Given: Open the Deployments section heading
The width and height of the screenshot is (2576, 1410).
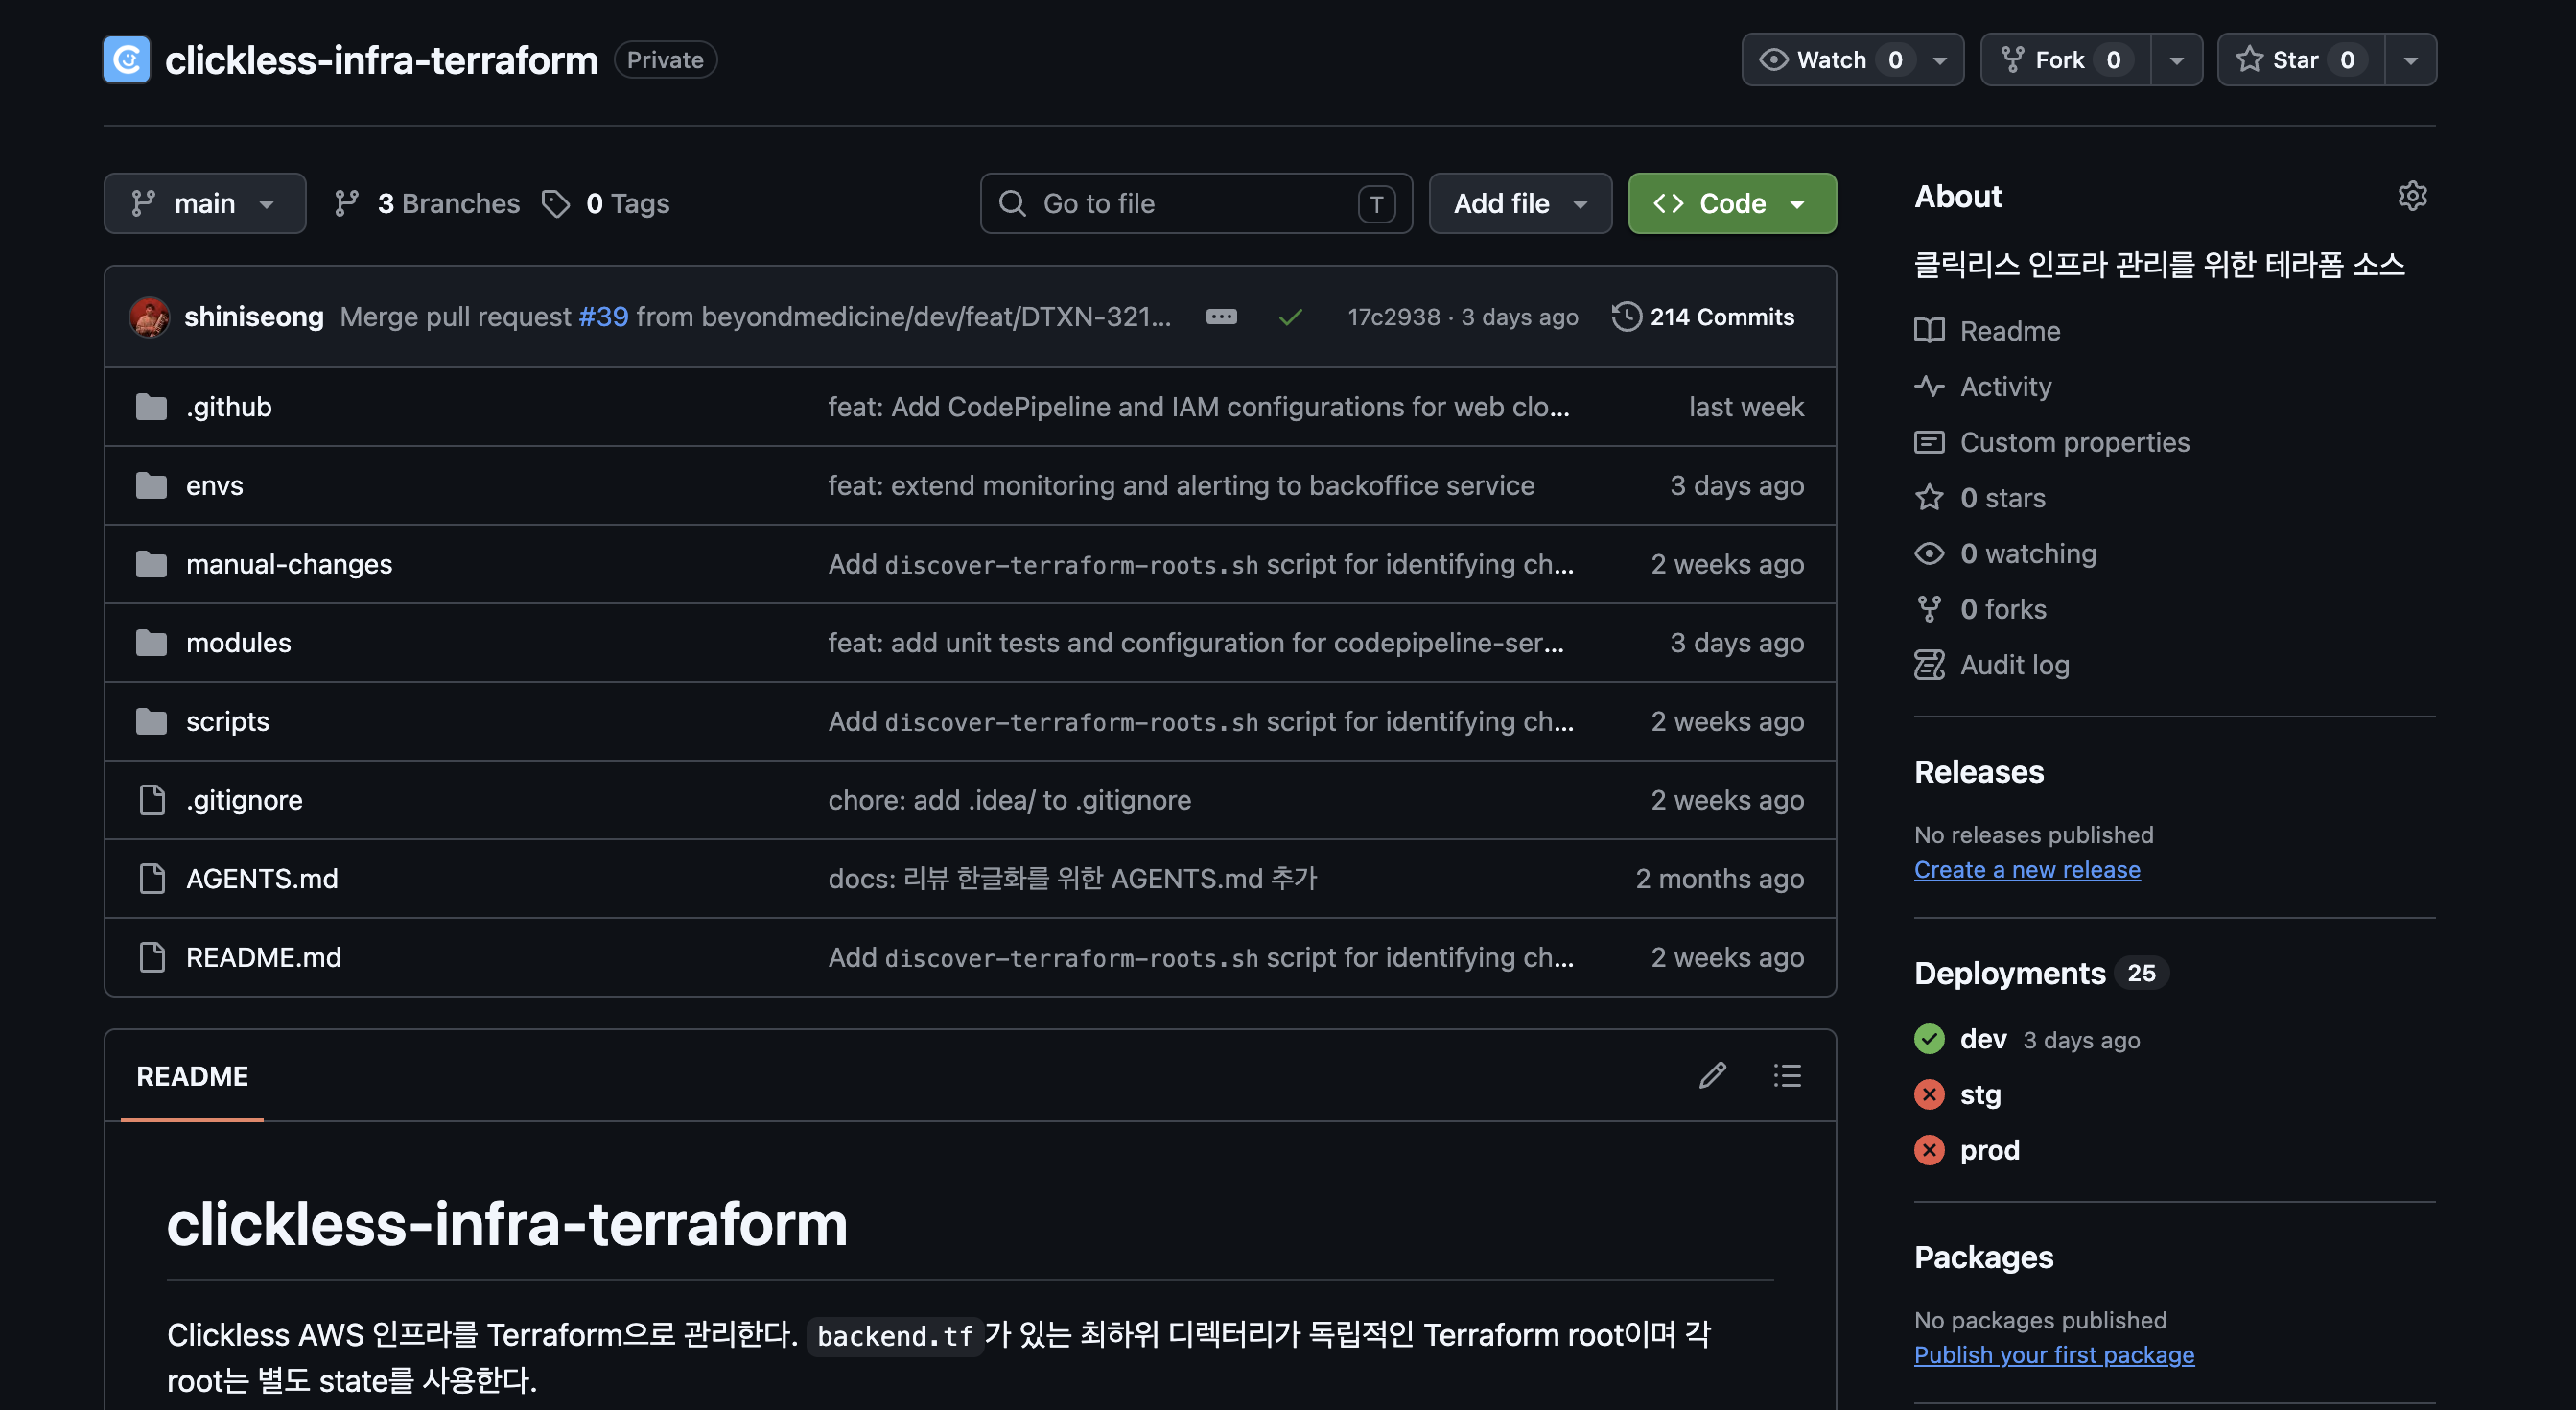Looking at the screenshot, I should (x=2010, y=973).
